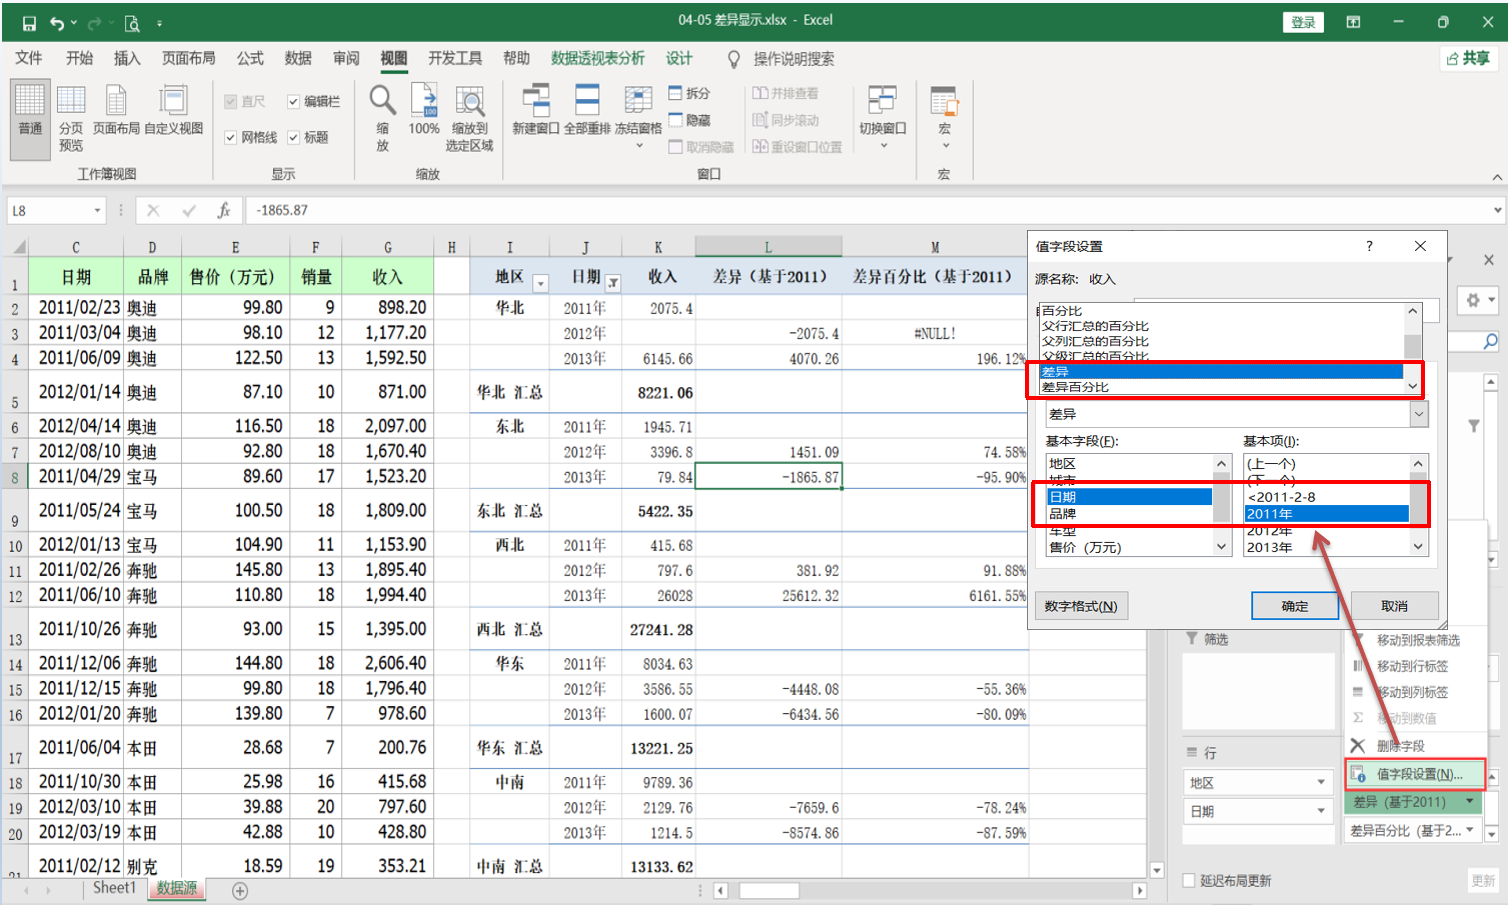Click cell containing 6145.66
Viewport: 1508px width, 905px height.
658,358
